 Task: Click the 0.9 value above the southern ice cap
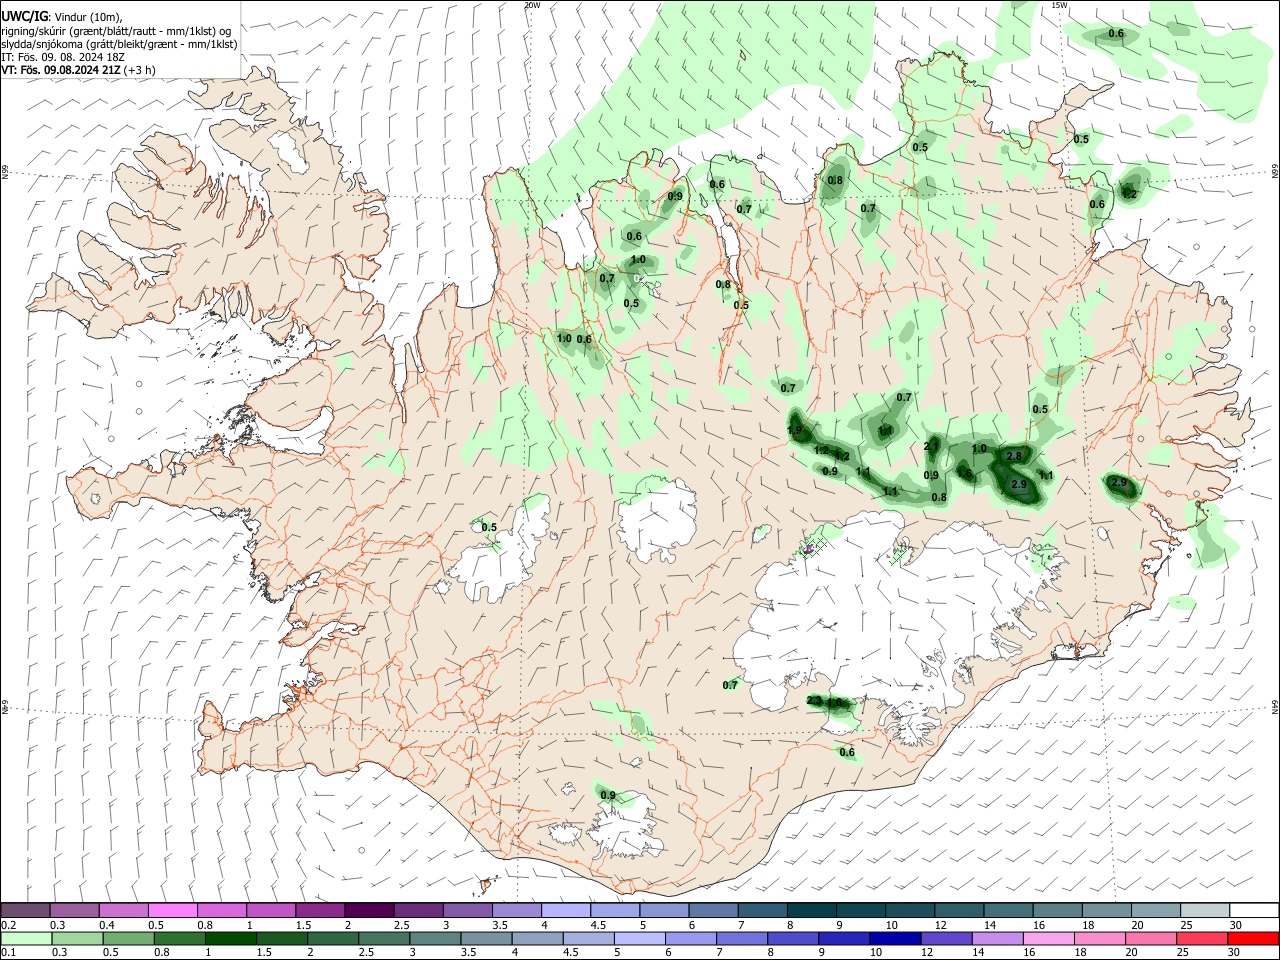[x=608, y=796]
